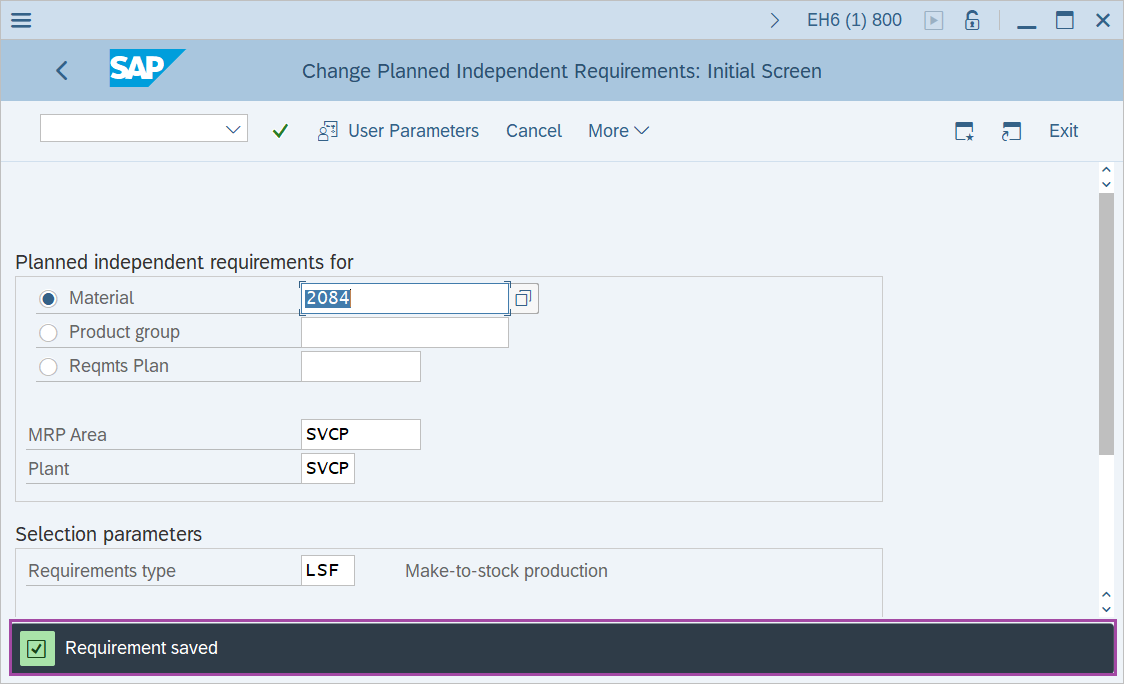Click the green checkmark Continue icon
This screenshot has height=684, width=1124.
(280, 131)
